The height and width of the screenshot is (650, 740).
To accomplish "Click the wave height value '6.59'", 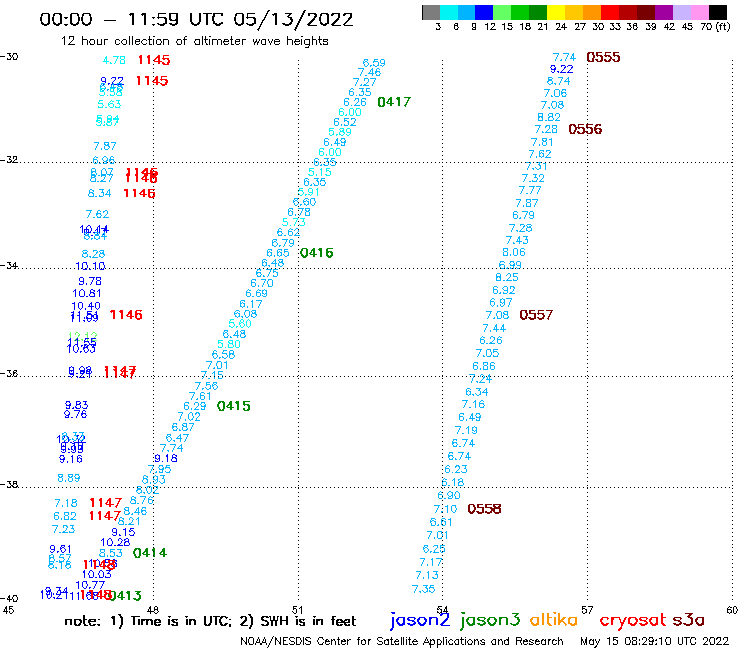I will tap(374, 63).
